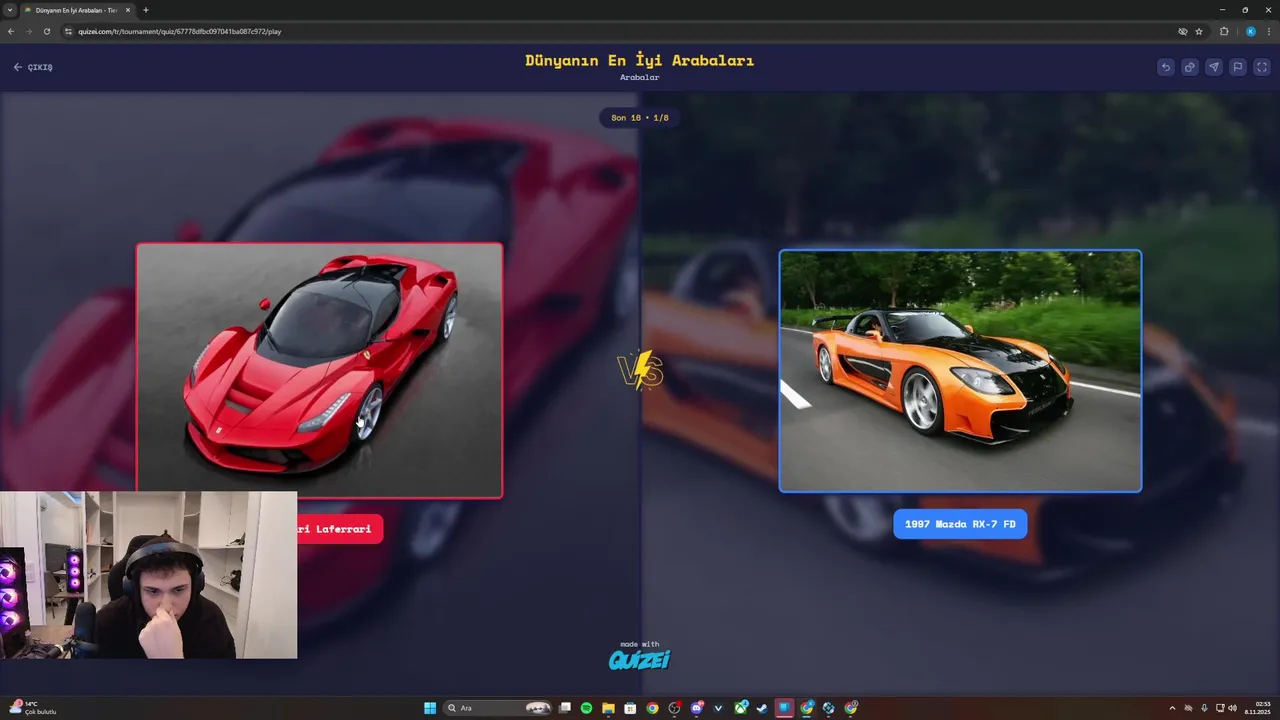Open the volume speaker tray icon

click(x=1232, y=708)
